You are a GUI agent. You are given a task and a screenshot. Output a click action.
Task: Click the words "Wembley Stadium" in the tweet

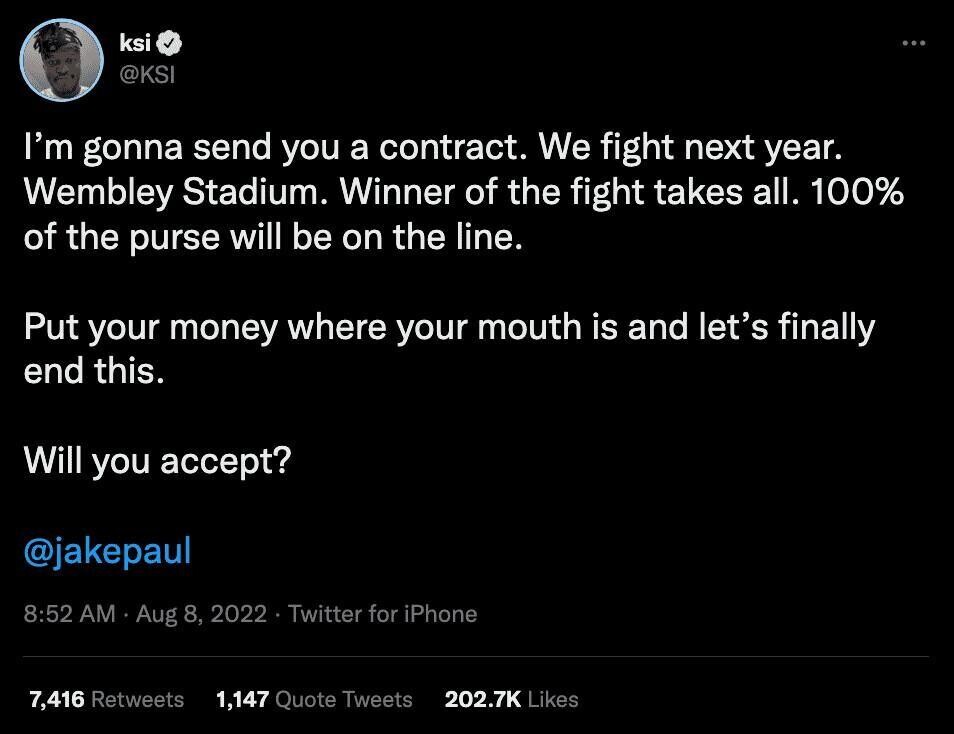pos(172,192)
